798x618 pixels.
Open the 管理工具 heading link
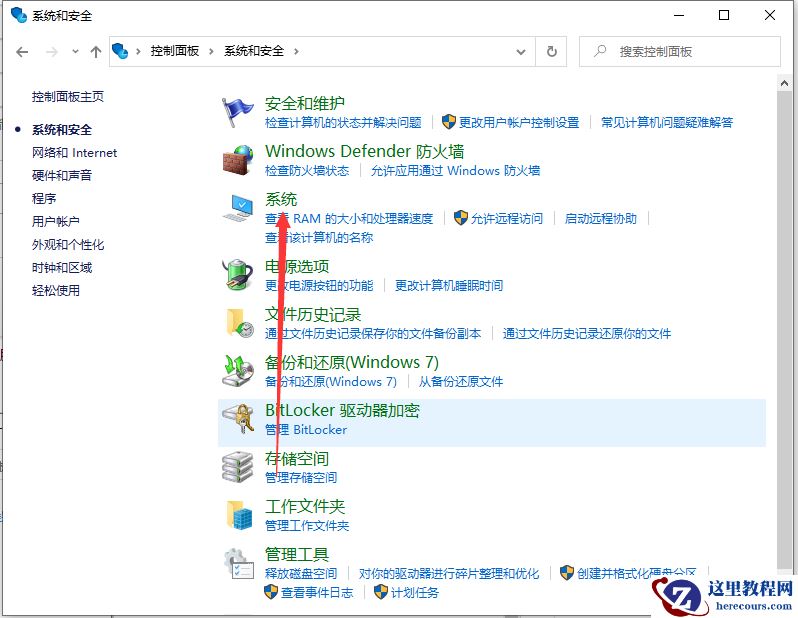point(297,554)
